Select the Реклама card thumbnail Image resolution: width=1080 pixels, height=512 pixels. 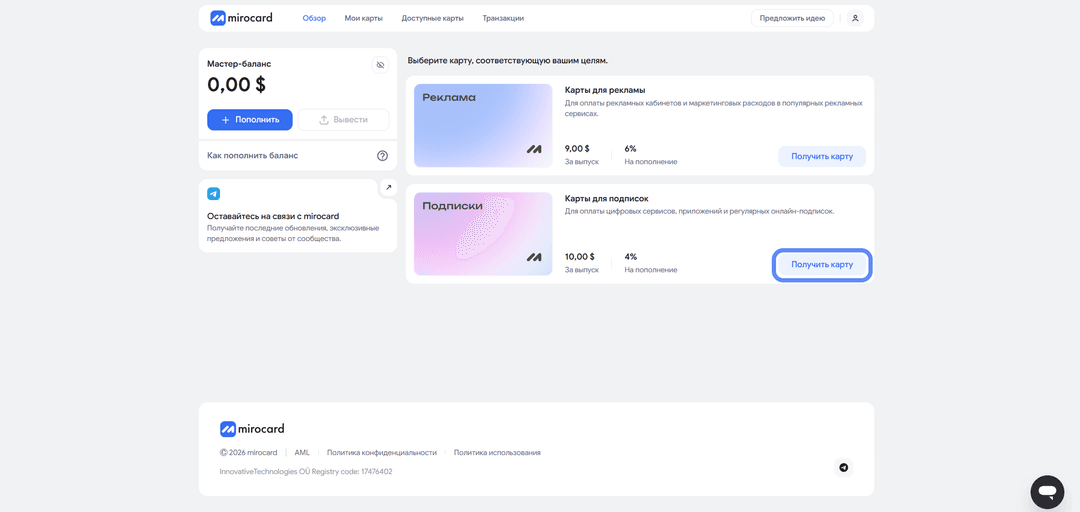coord(483,125)
